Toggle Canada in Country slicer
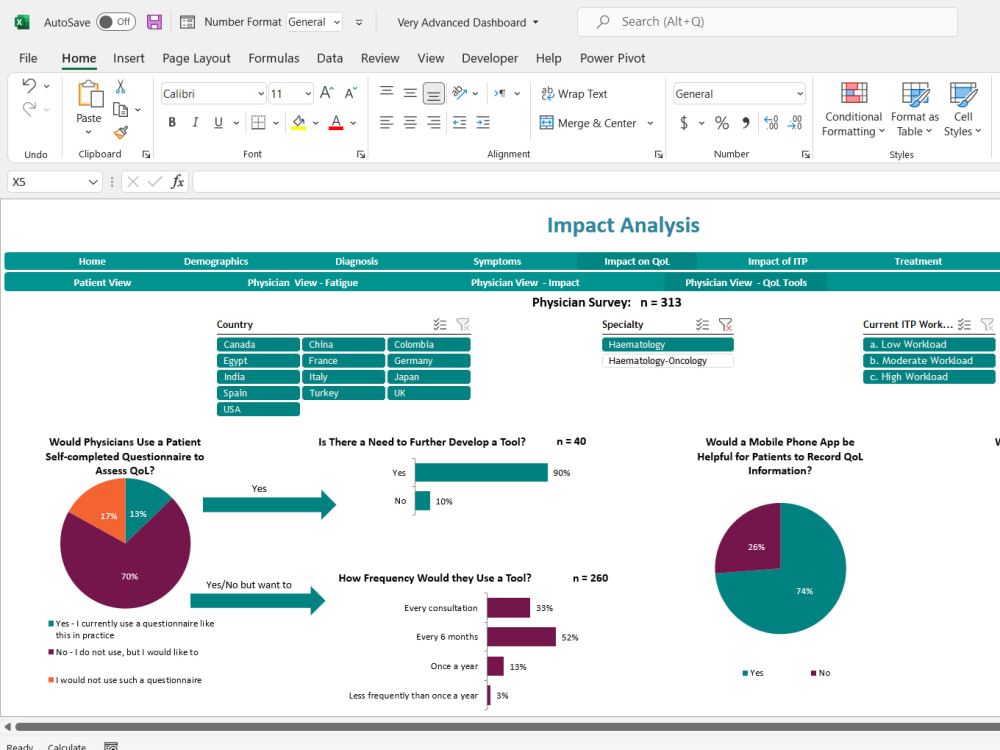This screenshot has height=750, width=1000. pos(258,344)
